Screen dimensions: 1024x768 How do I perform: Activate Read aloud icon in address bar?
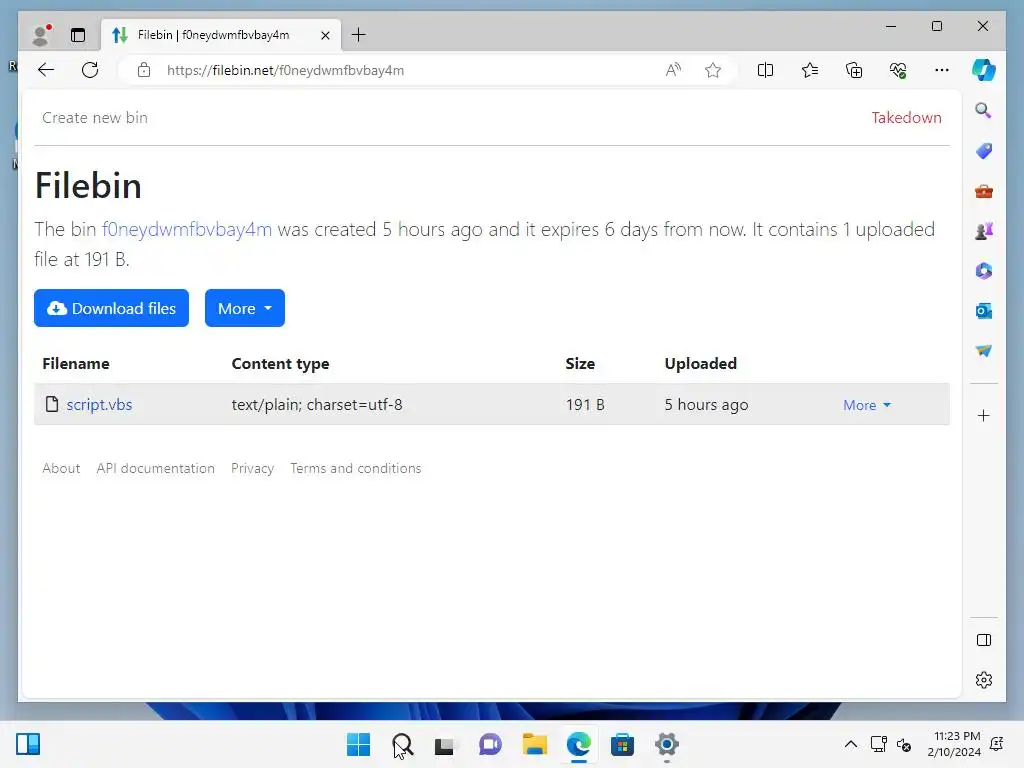pyautogui.click(x=673, y=70)
